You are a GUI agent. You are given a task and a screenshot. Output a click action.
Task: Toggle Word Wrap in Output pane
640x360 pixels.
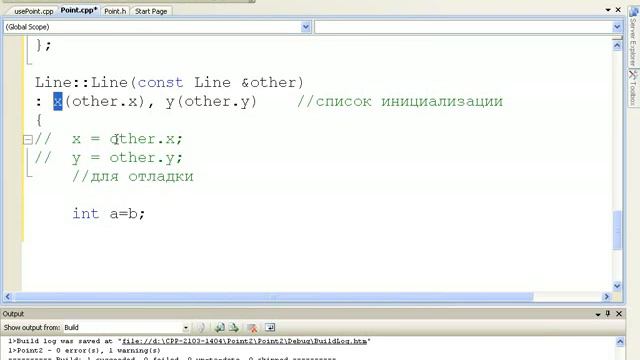coord(270,327)
